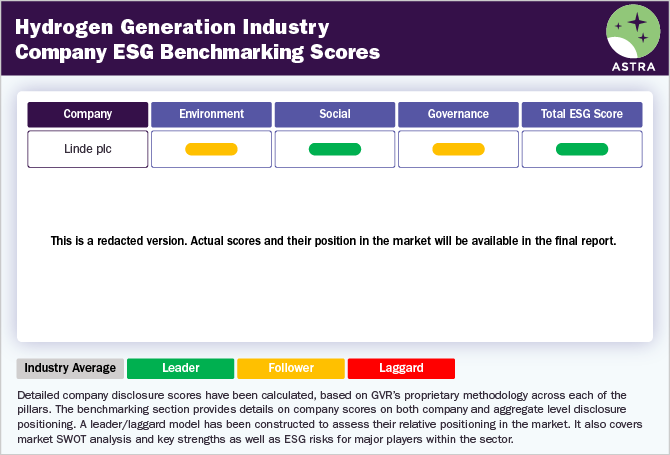Image resolution: width=670 pixels, height=455 pixels.
Task: Select the Linde plc company cell
Action: point(88,149)
